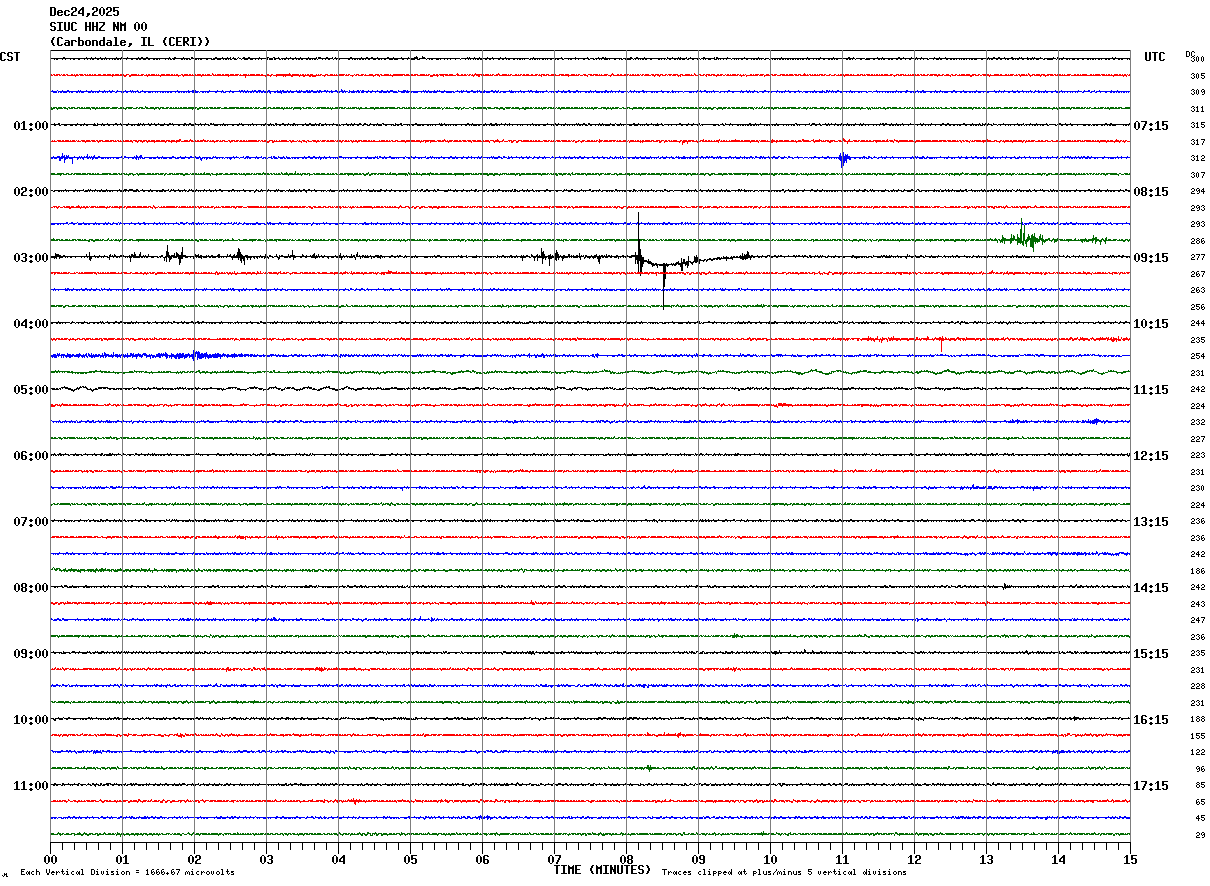Click the 13:15 UTC row label
Screen dimensions: 1210x886
click(1151, 522)
